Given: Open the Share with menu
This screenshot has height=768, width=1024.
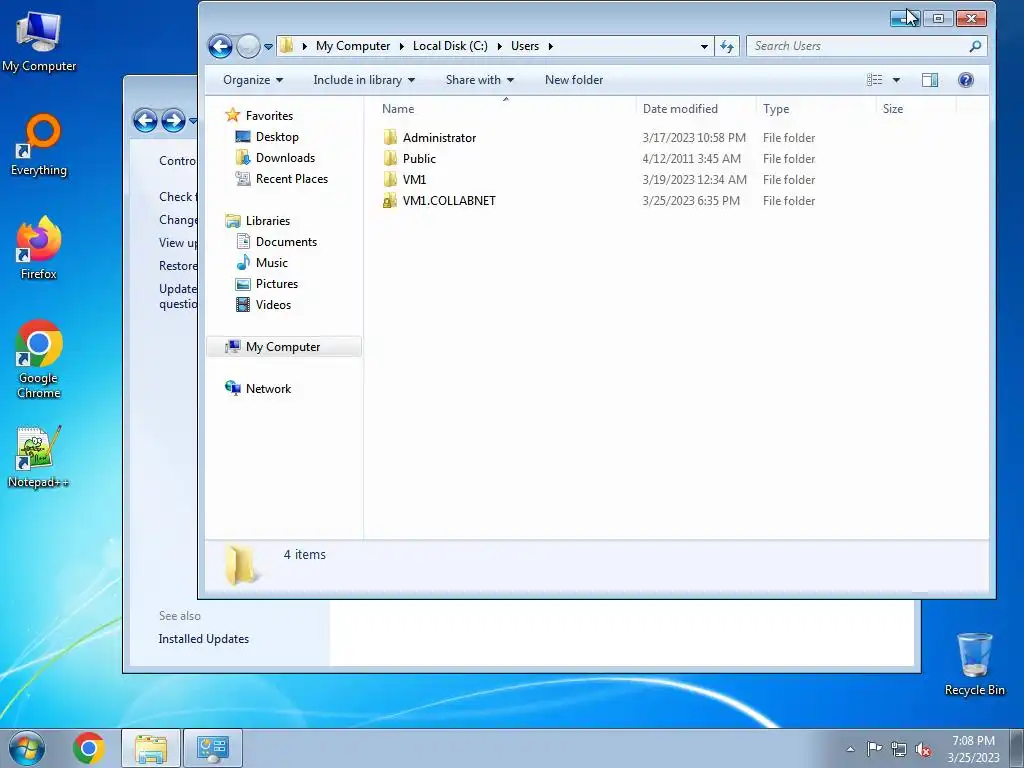Looking at the screenshot, I should tap(480, 80).
